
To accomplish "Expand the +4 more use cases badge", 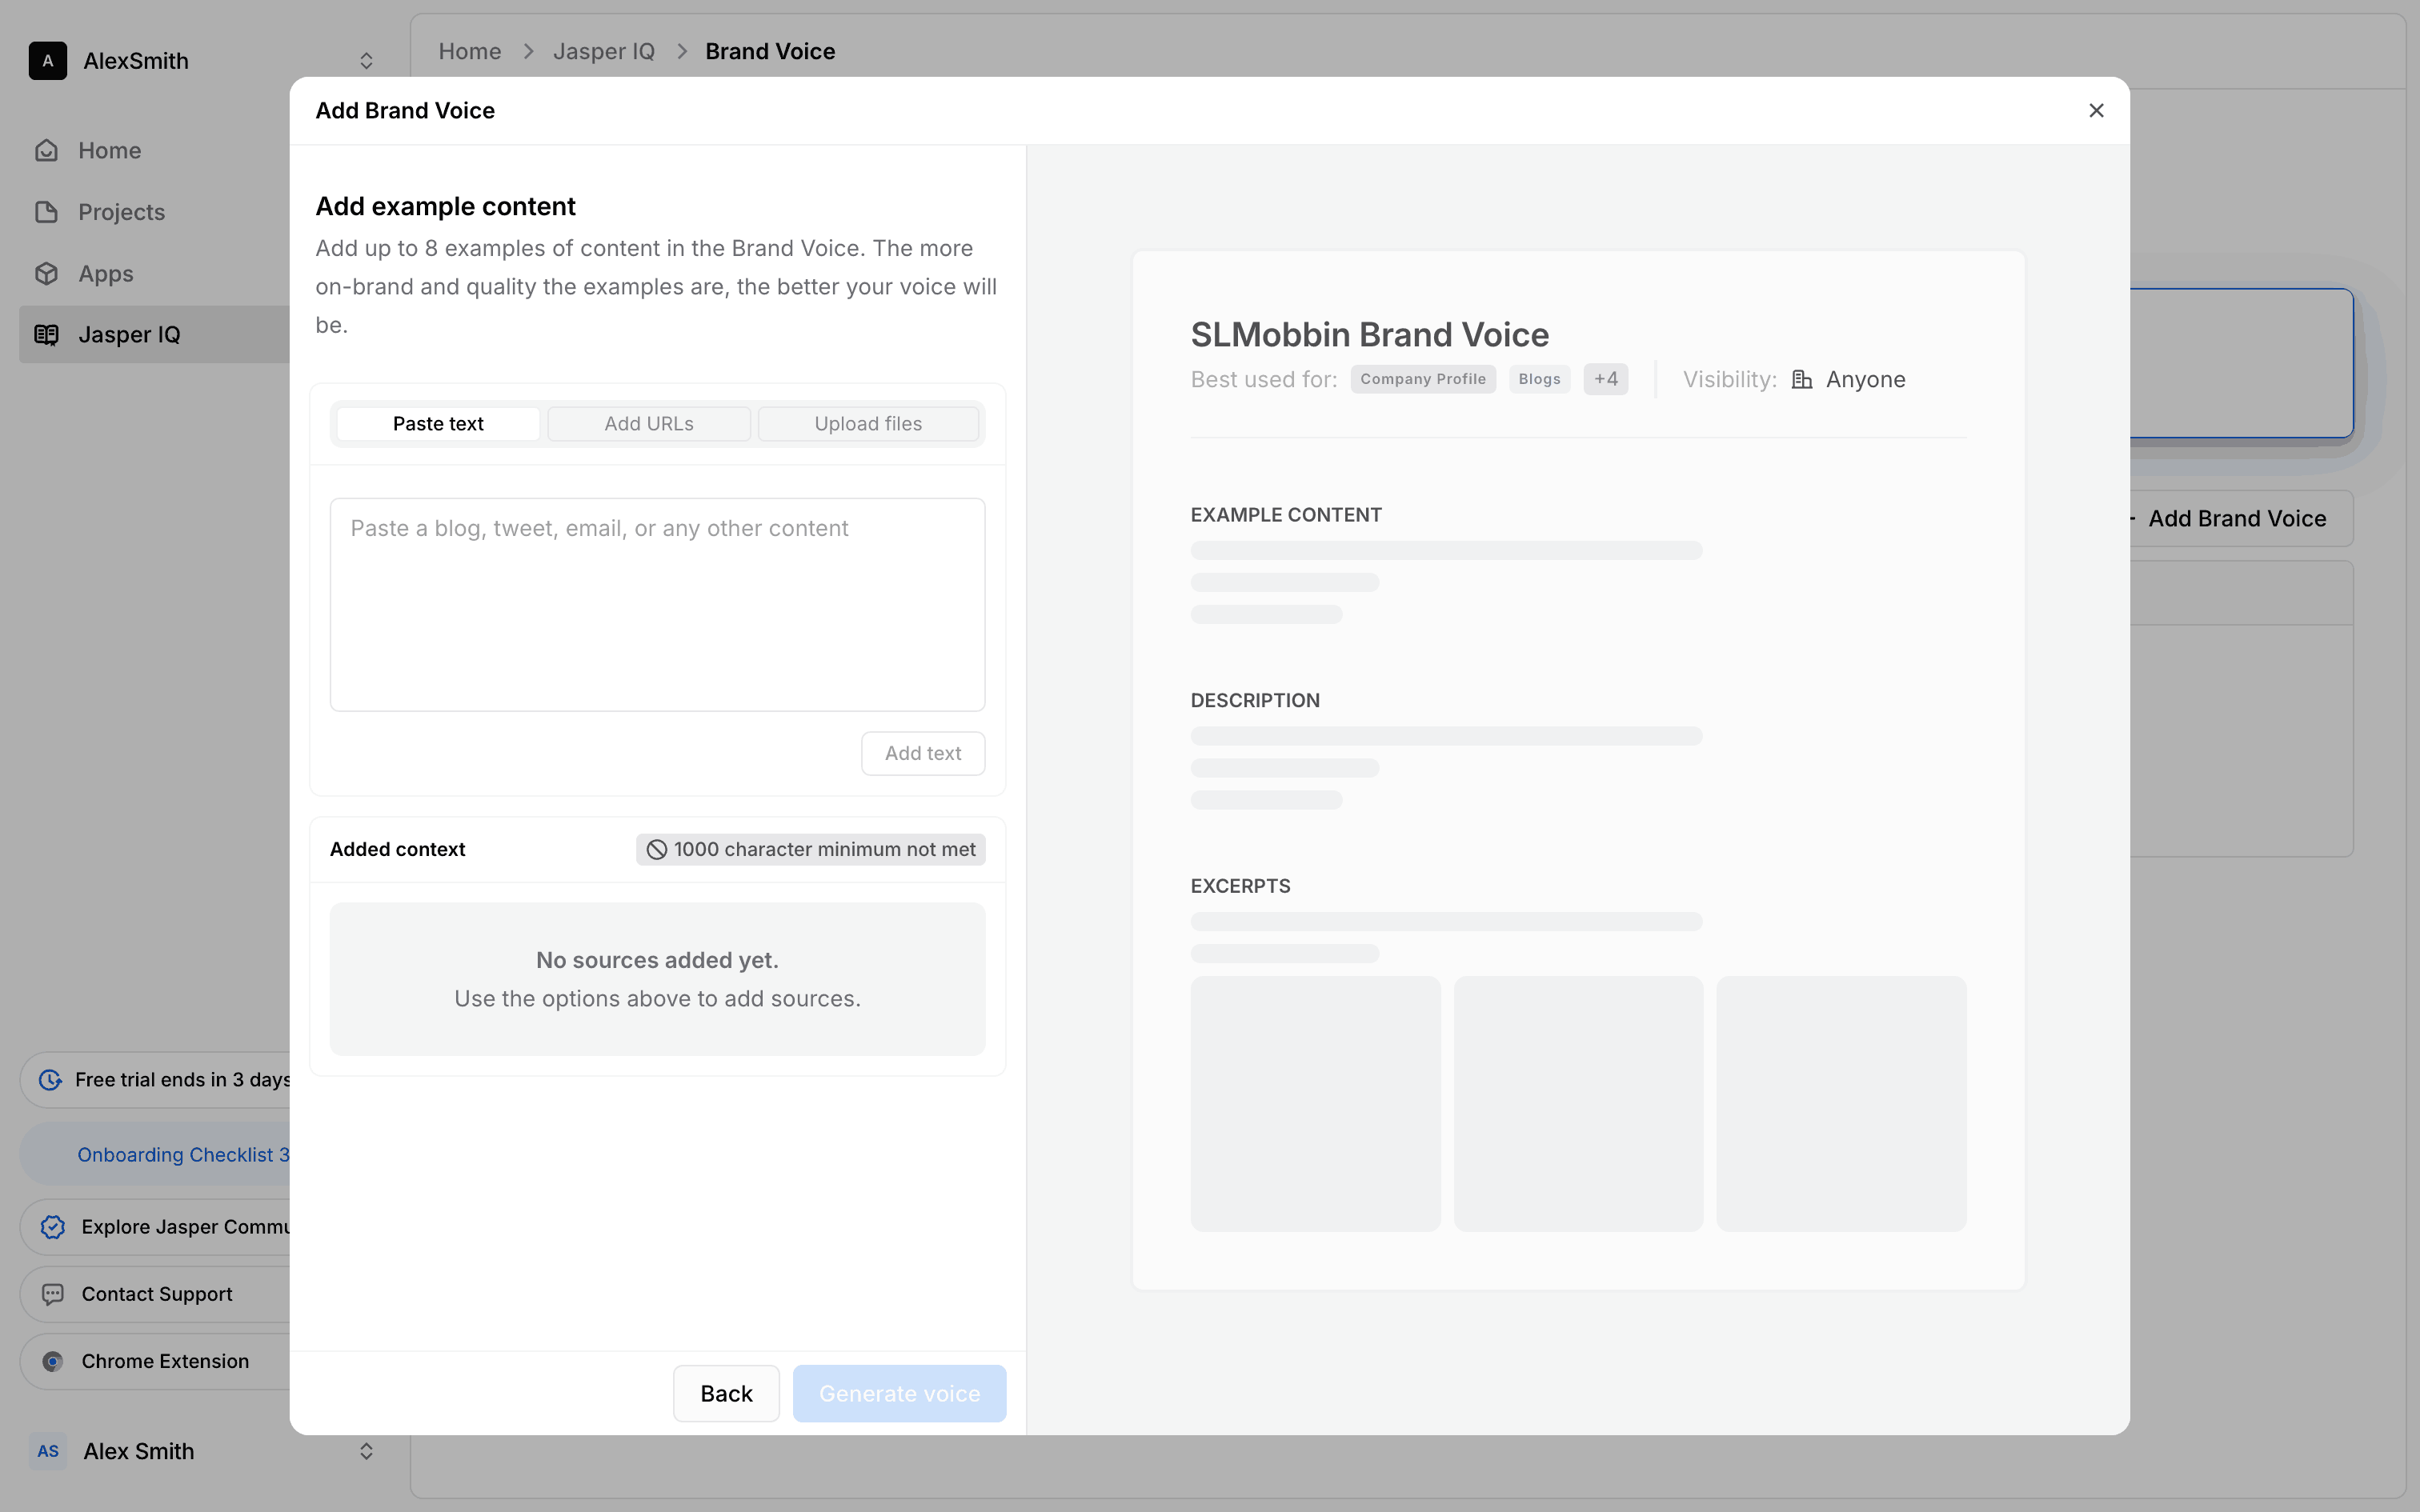I will (x=1605, y=379).
